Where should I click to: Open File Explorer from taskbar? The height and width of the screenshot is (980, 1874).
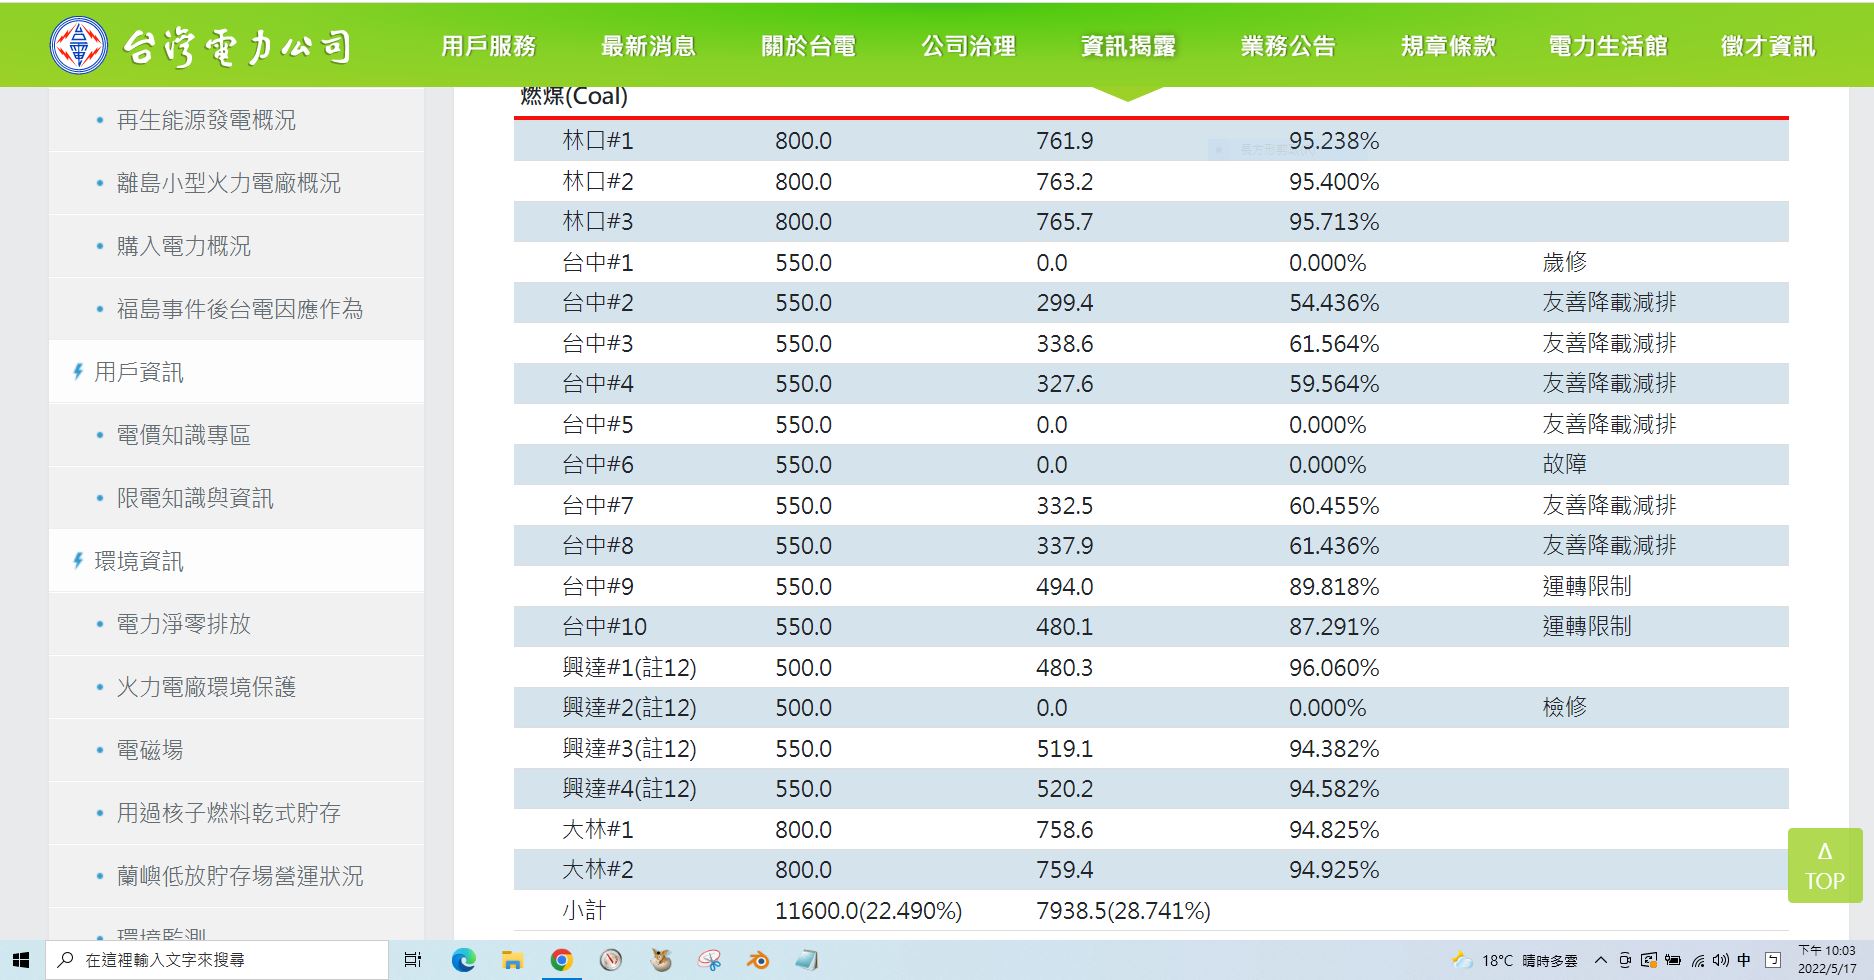(513, 960)
